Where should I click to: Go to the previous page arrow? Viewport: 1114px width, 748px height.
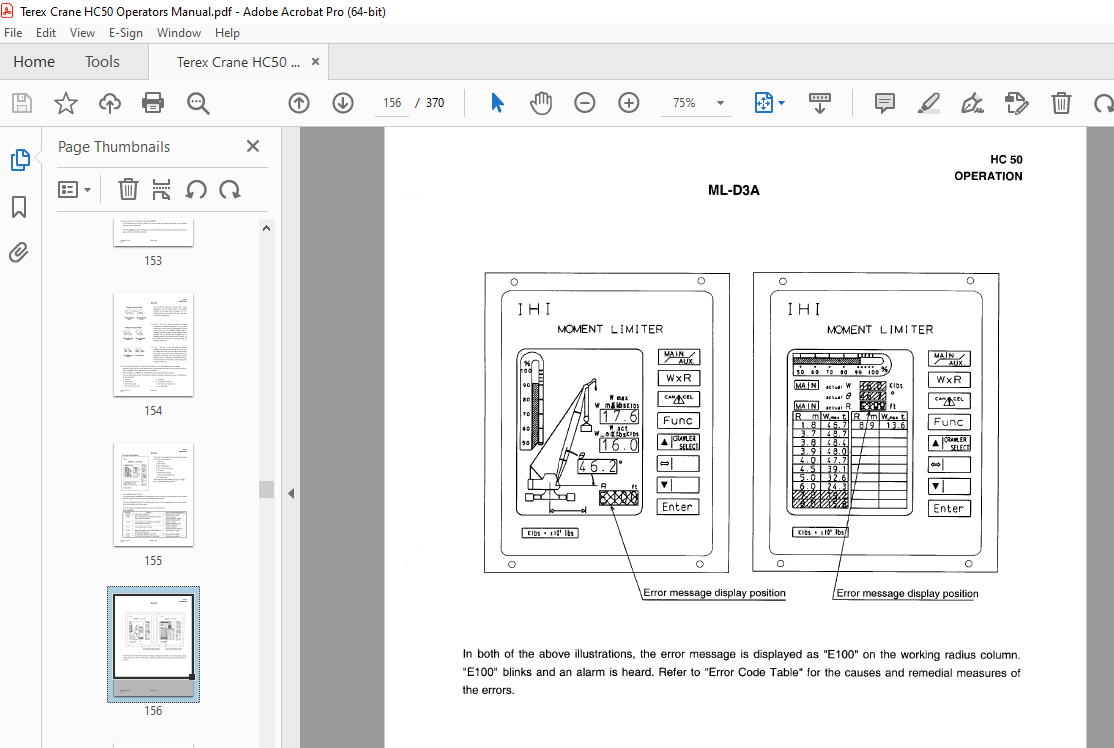point(299,103)
